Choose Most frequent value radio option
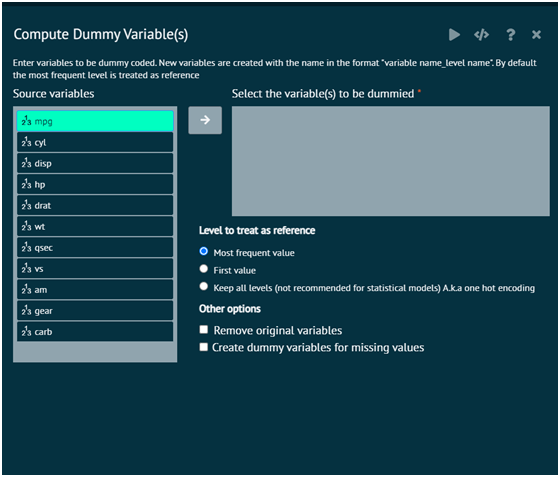The width and height of the screenshot is (560, 477). pos(204,251)
